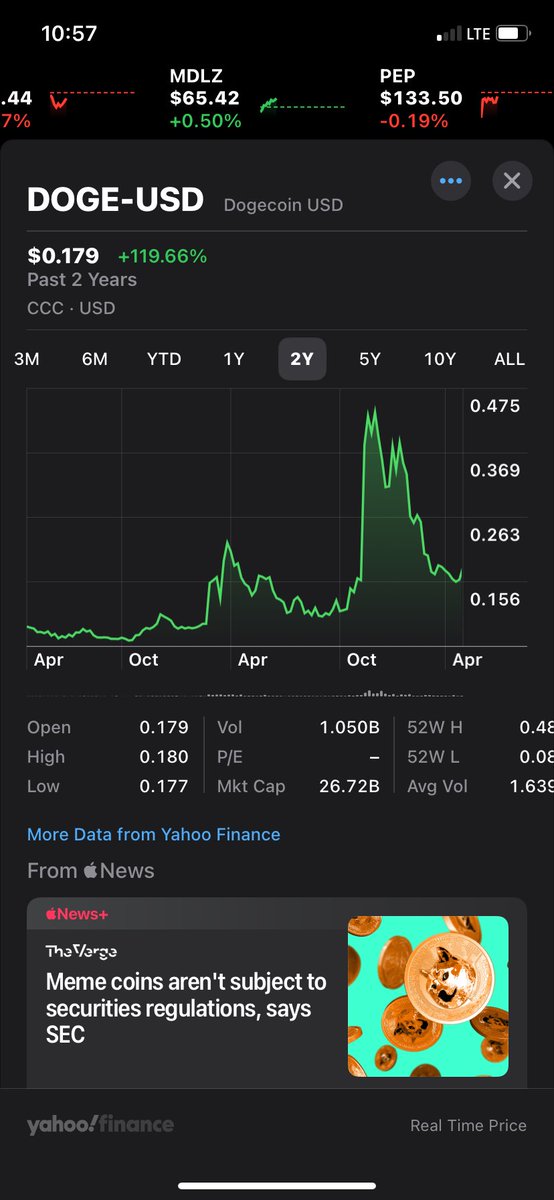
Task: Tap the battery icon in status bar
Action: [512, 34]
